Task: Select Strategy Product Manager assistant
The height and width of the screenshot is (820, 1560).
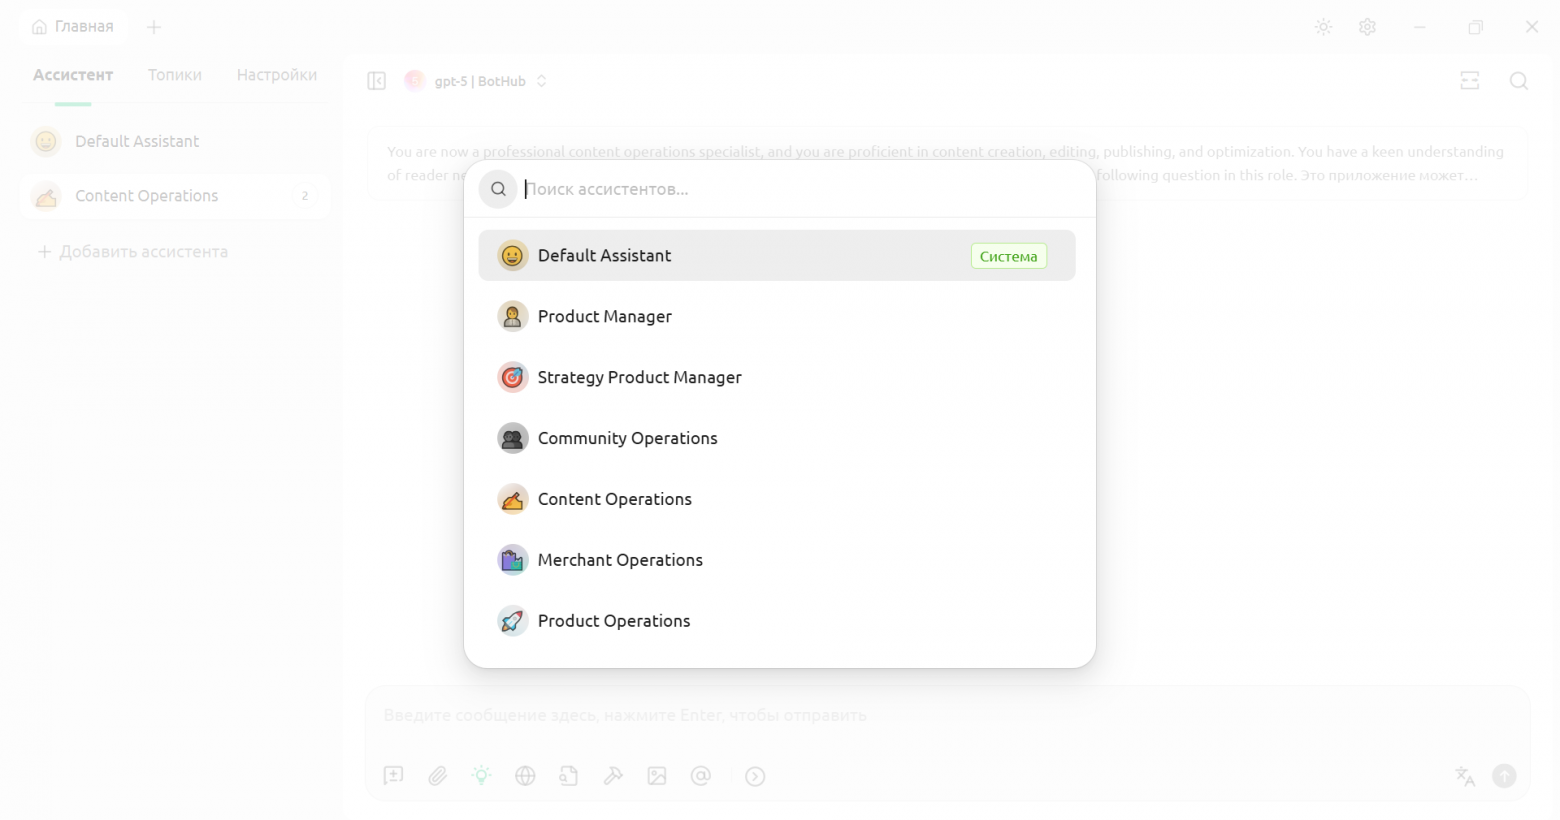Action: pos(640,377)
